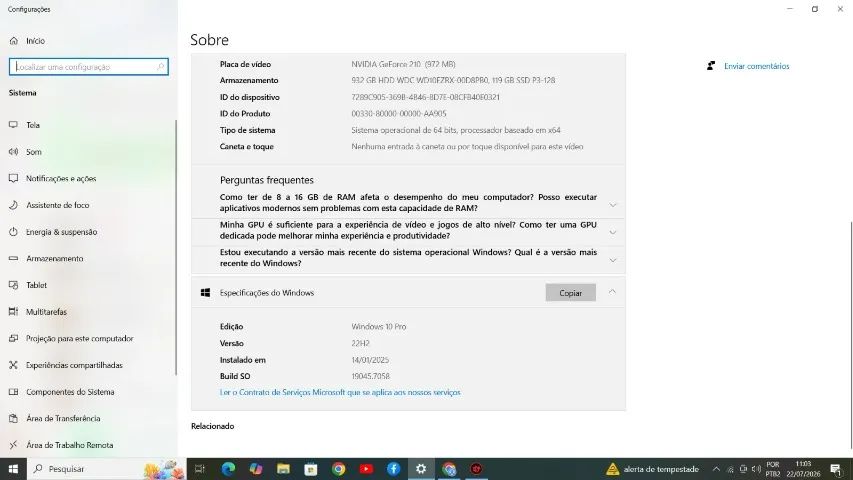Open Assistente de foco settings

49,205
